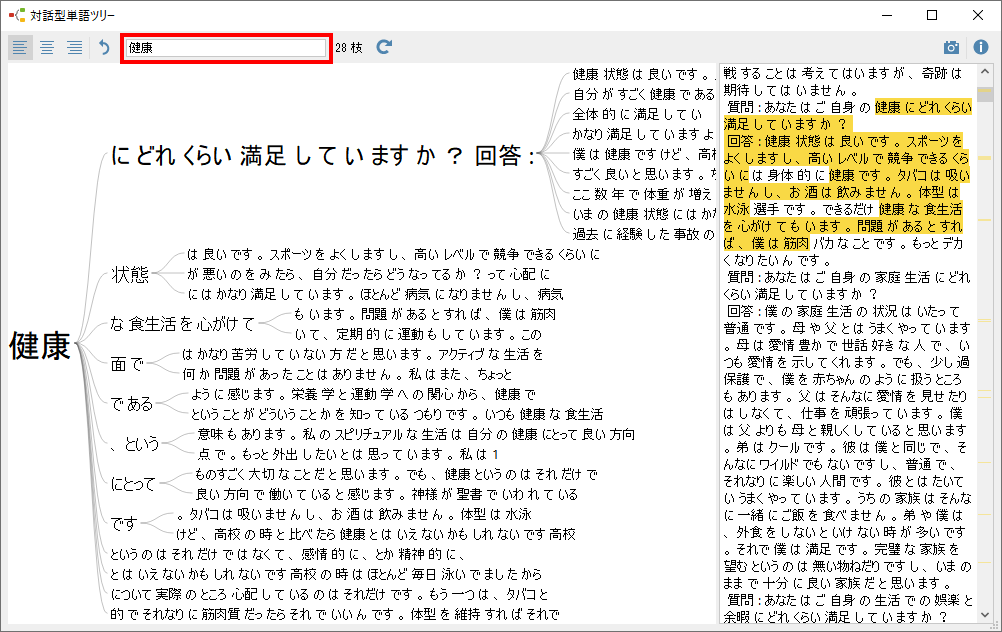Click leaf は 良い です。スポーツ を よく

[393, 254]
